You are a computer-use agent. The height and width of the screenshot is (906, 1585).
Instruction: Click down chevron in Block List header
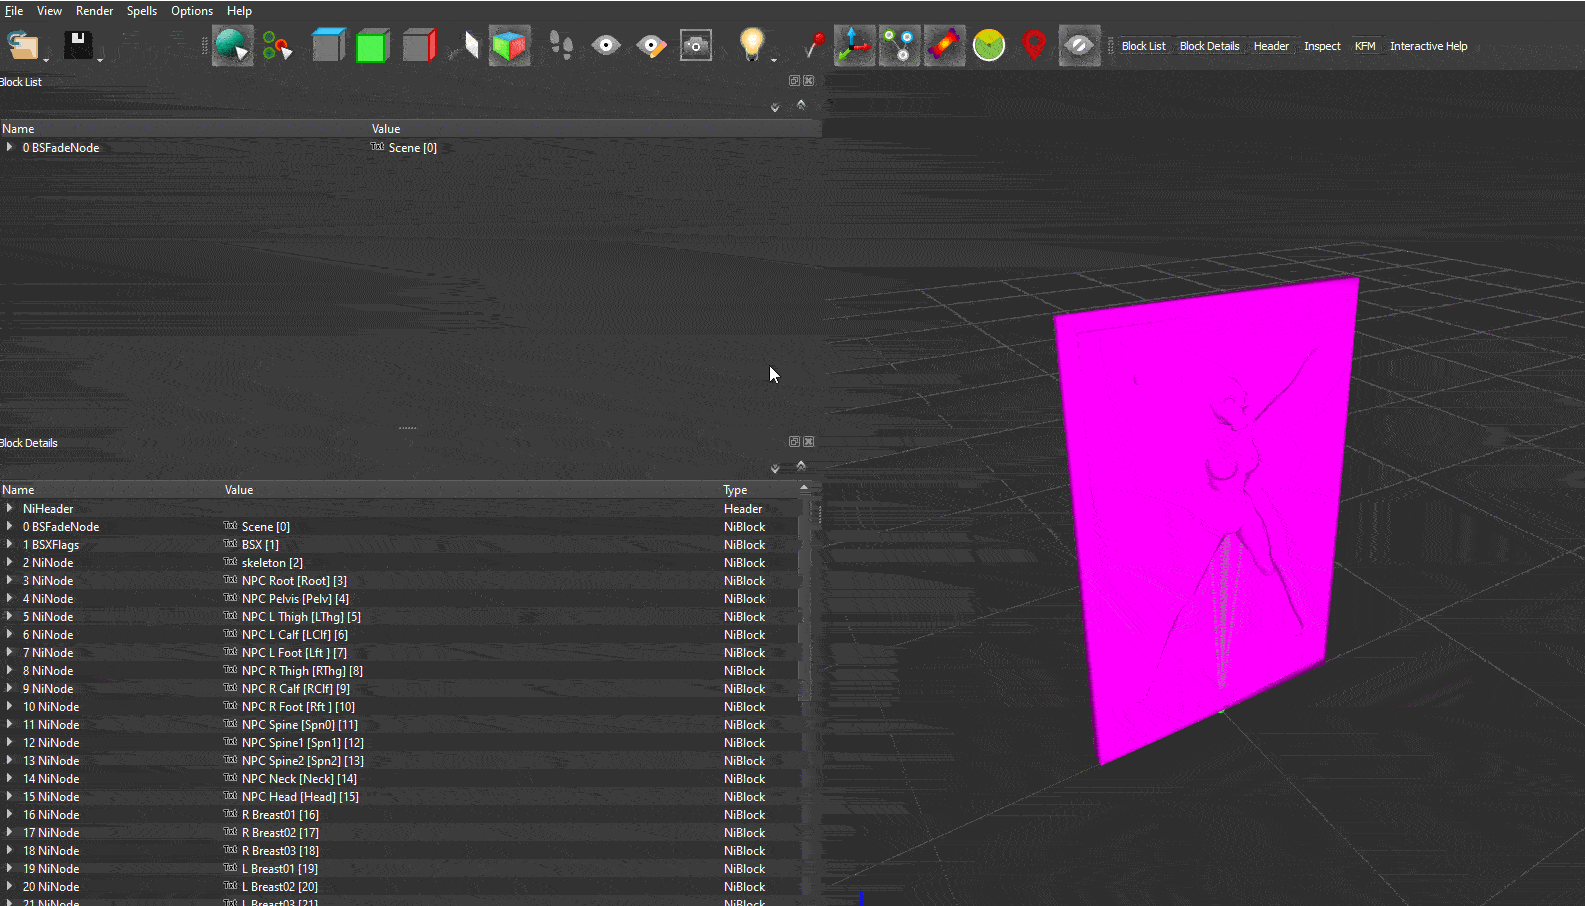[x=775, y=107]
